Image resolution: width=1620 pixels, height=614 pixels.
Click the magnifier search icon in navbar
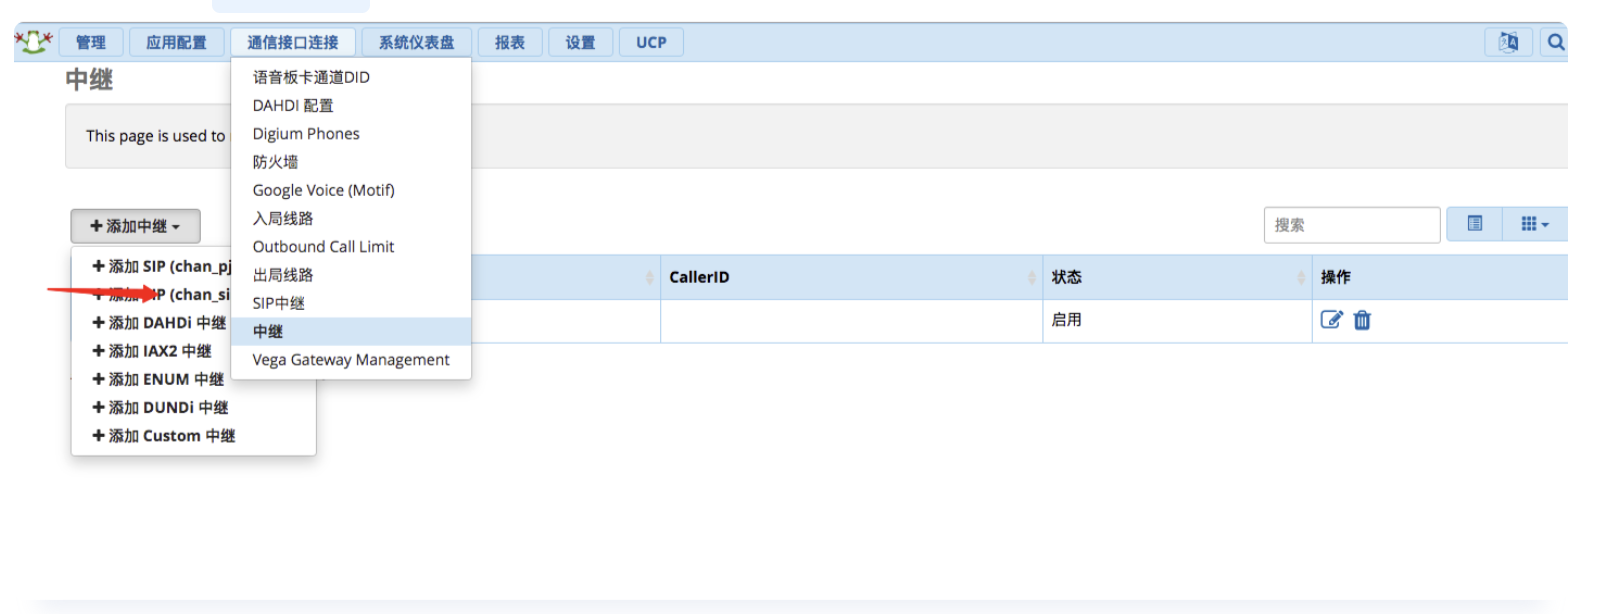tap(1556, 42)
